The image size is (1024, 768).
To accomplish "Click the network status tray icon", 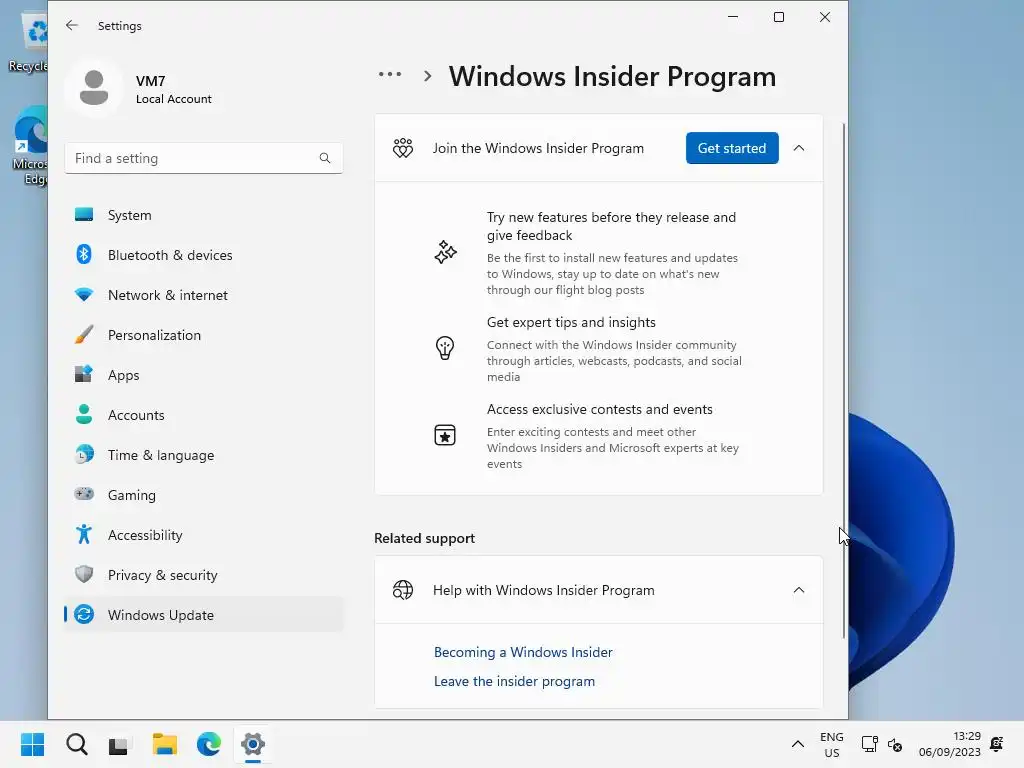I will tap(869, 744).
